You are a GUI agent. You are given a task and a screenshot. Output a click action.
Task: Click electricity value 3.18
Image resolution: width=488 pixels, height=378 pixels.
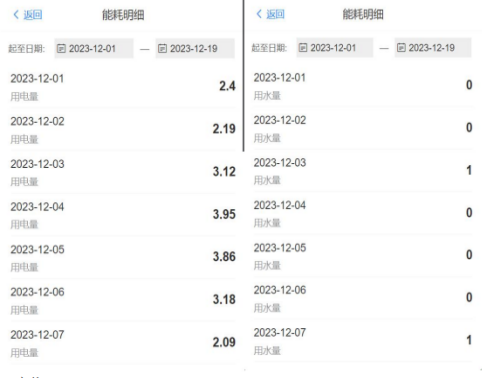(x=224, y=299)
